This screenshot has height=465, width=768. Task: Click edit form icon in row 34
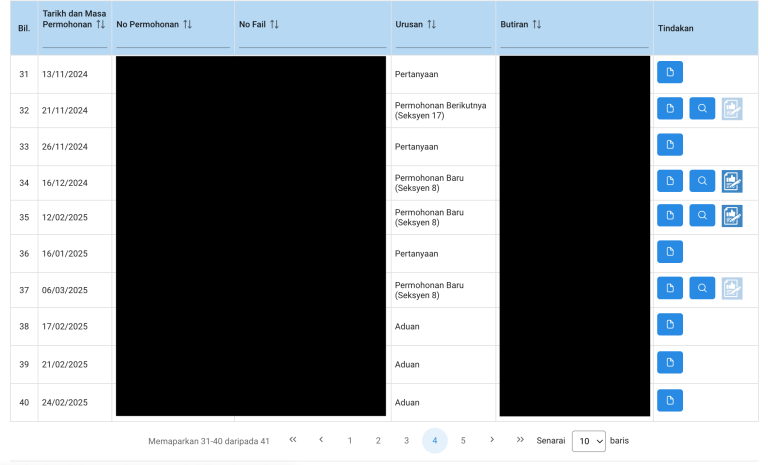pos(732,181)
